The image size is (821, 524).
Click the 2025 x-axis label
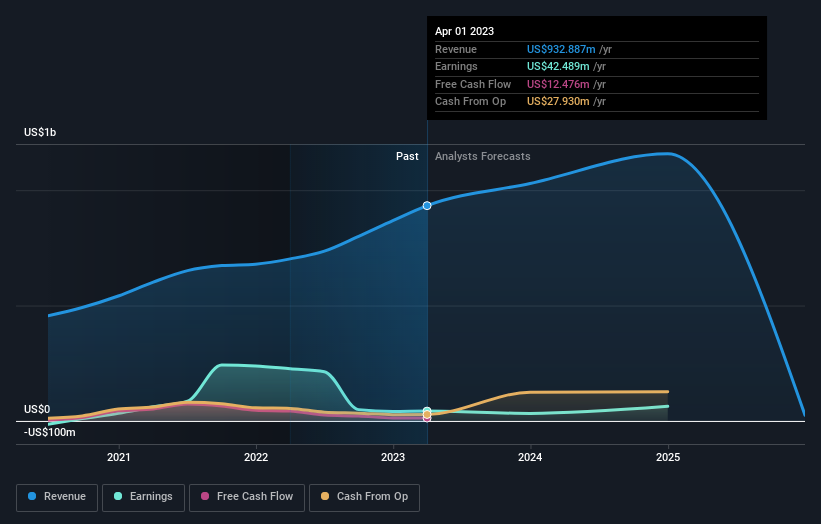click(x=668, y=458)
